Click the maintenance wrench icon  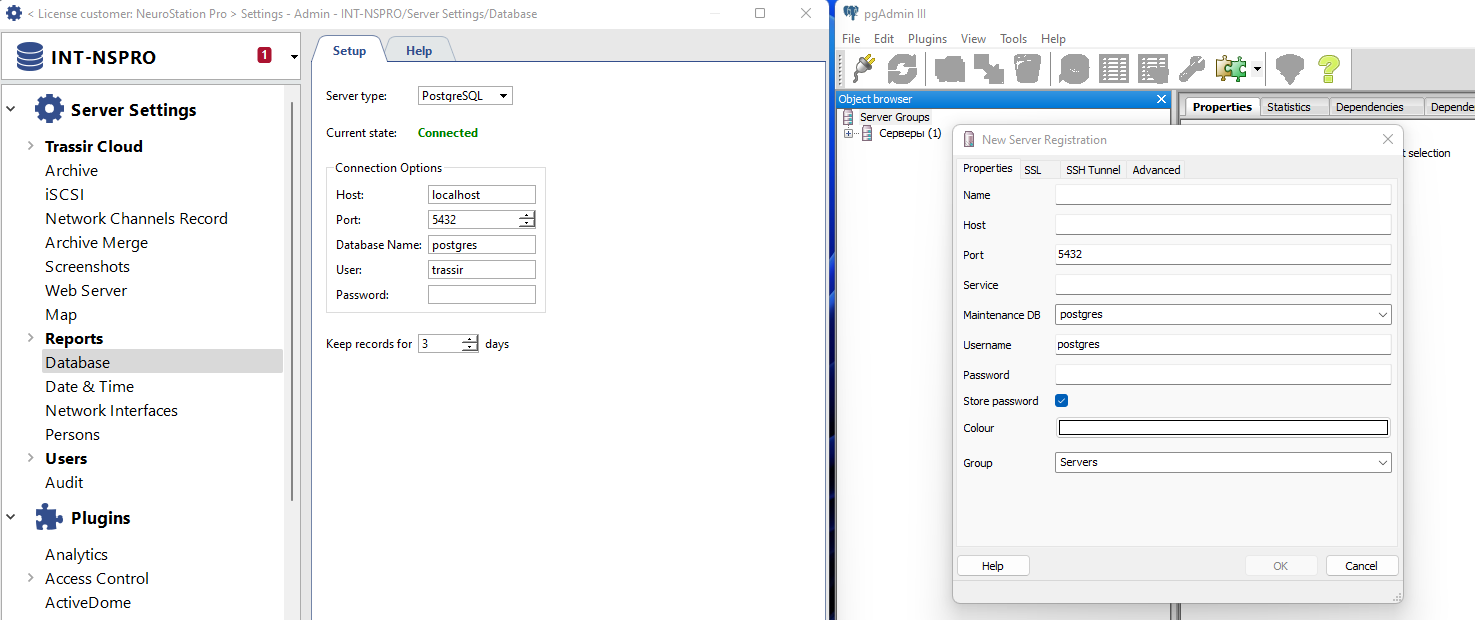coord(1192,68)
